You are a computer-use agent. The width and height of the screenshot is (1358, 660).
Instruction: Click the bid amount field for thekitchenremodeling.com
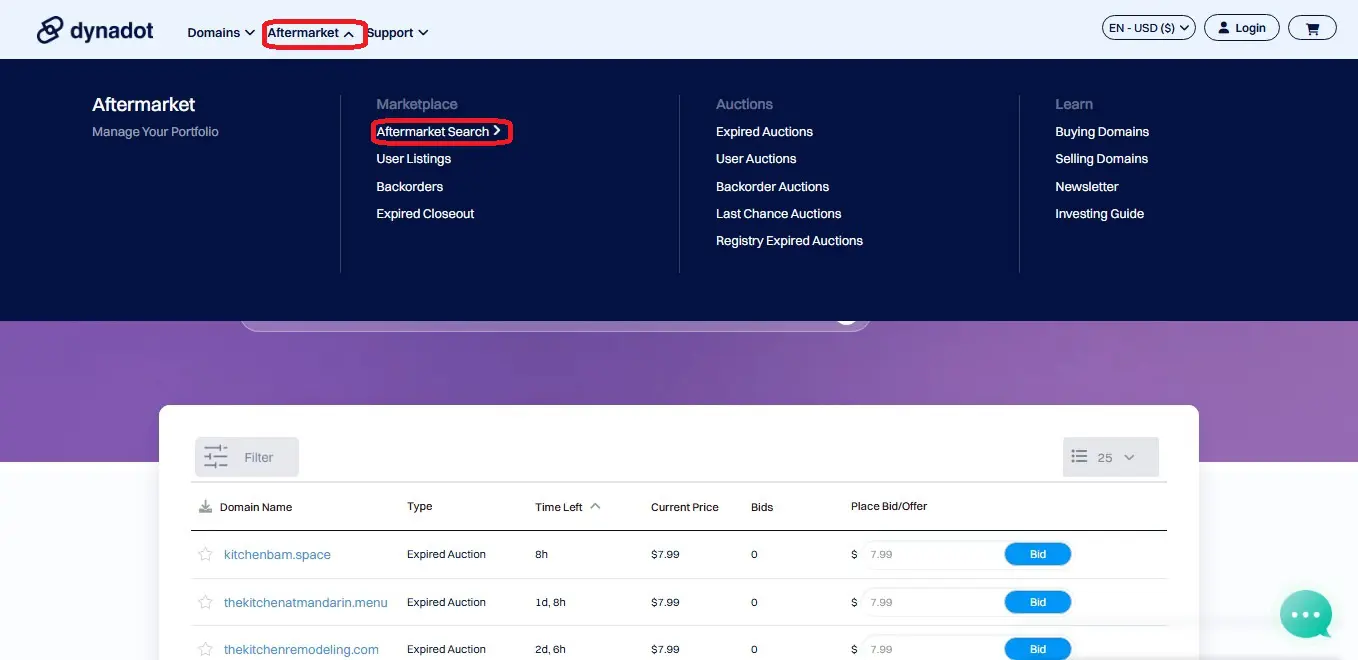[x=934, y=649]
